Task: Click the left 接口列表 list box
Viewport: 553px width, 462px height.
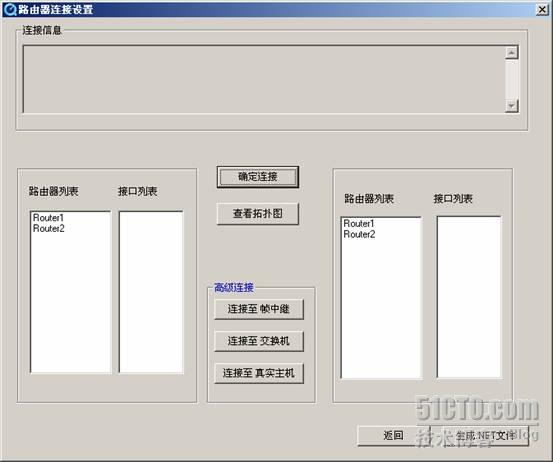Action: (x=151, y=292)
